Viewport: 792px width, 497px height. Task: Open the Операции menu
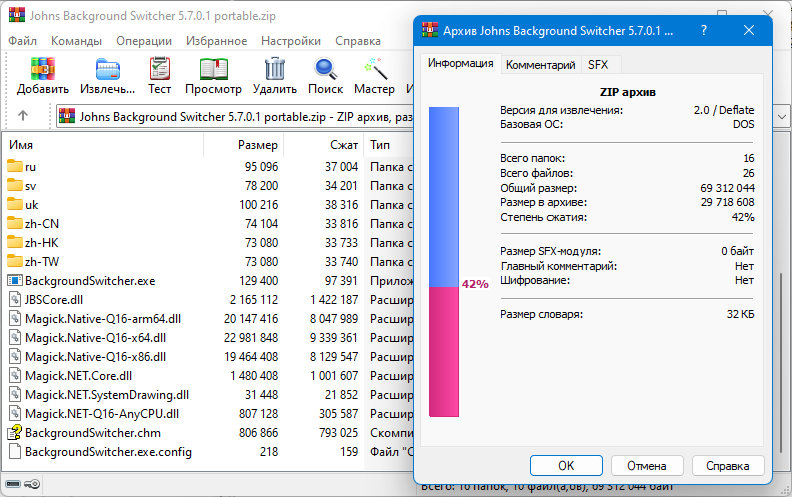[144, 41]
